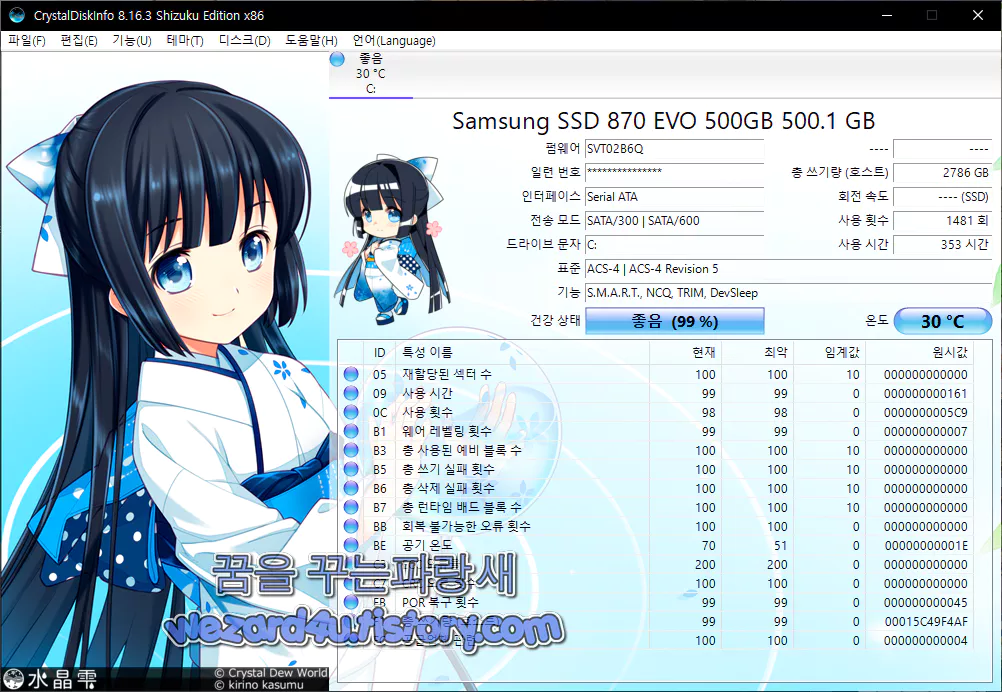This screenshot has width=1002, height=692.
Task: Open the 기능(U) menu
Action: tap(132, 41)
